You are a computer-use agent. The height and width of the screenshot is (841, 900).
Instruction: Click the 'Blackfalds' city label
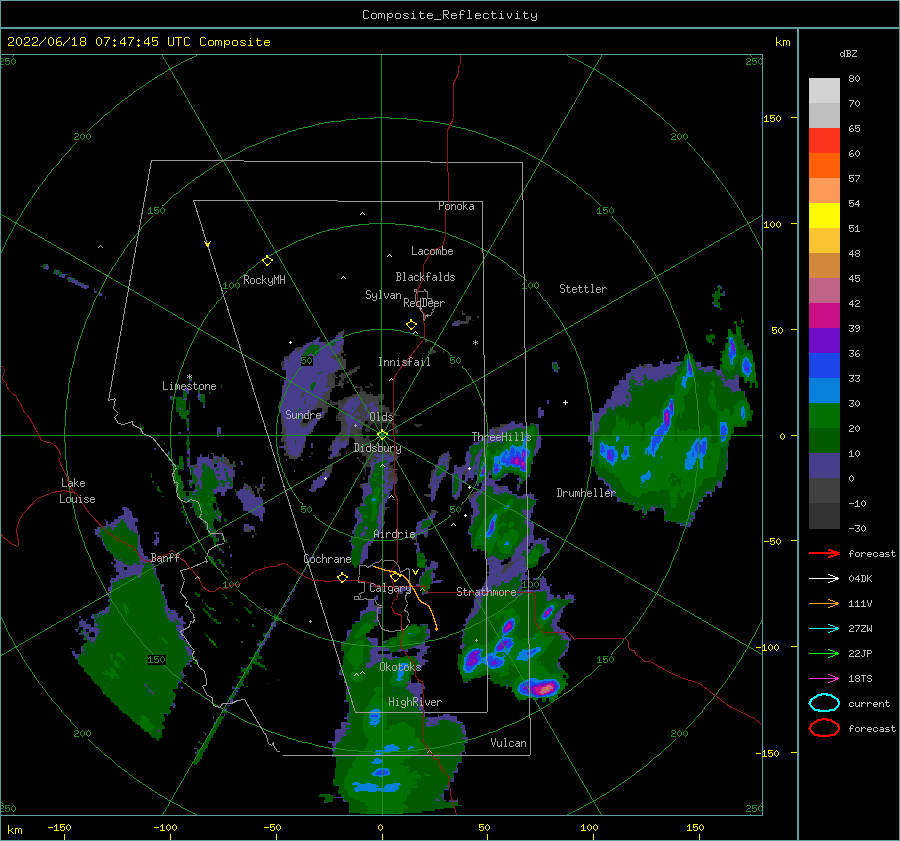[425, 277]
